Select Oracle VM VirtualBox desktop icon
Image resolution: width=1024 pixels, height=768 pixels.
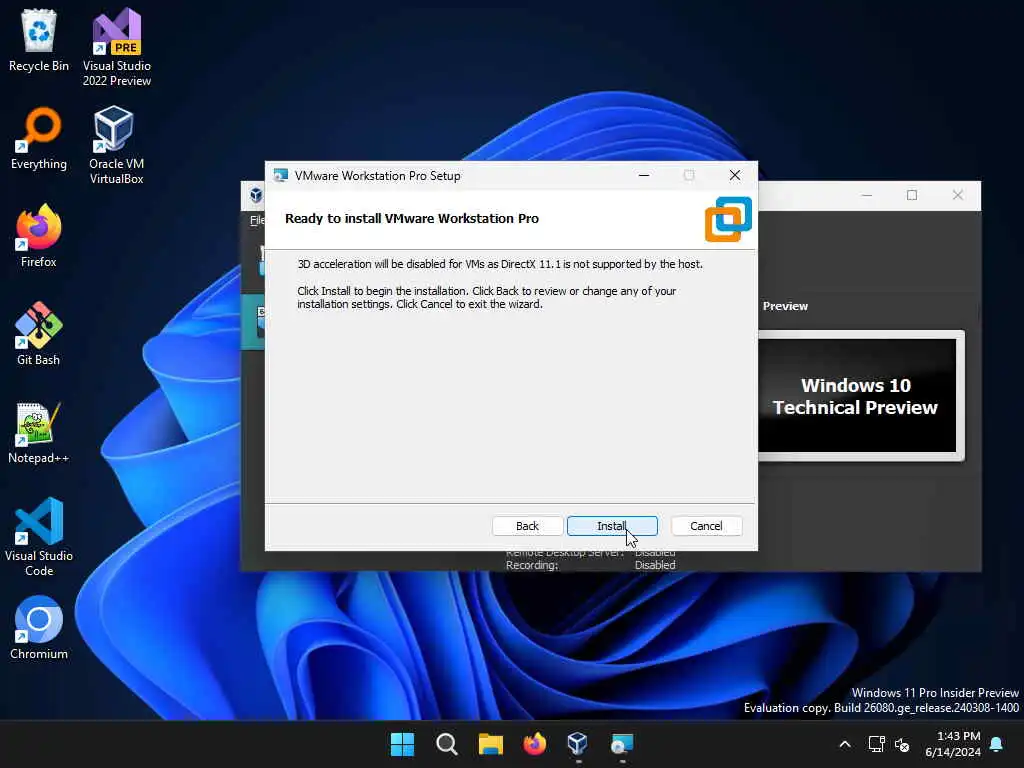click(x=116, y=145)
